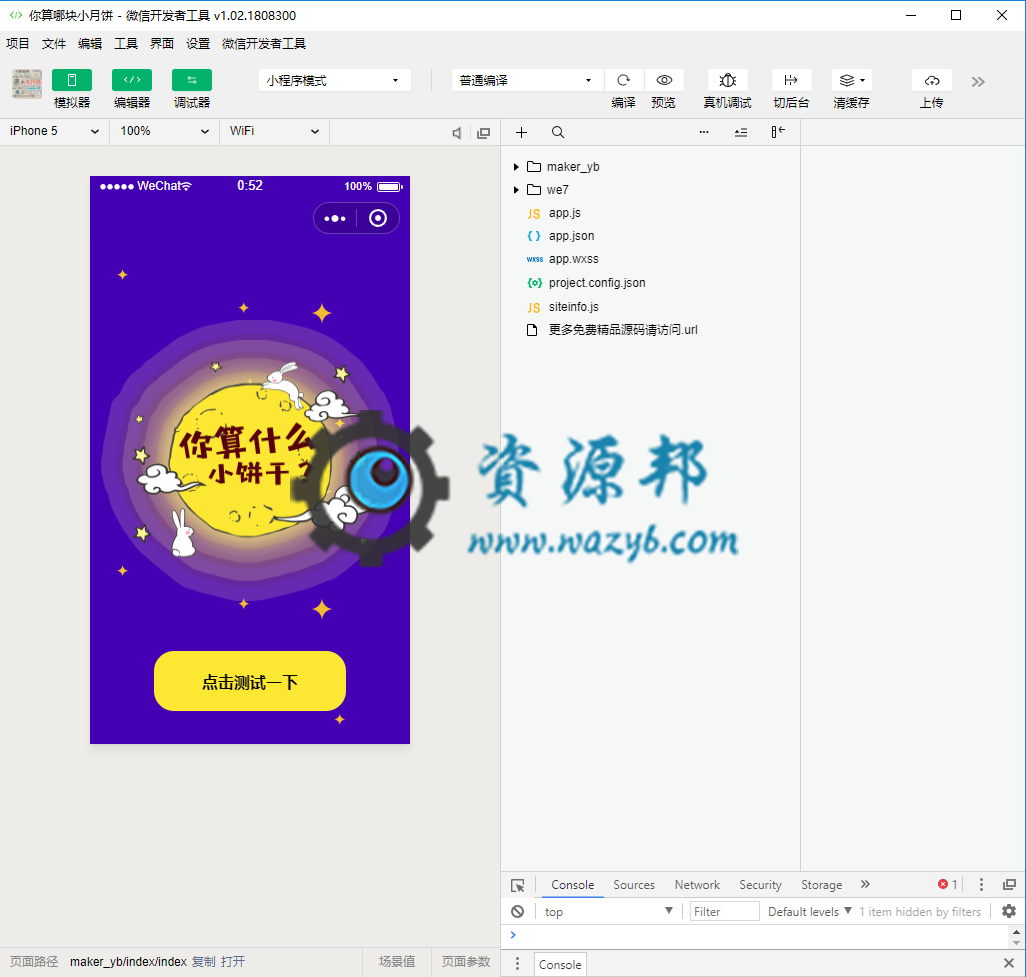Hide the file tree panel icon
1026x977 pixels.
click(778, 132)
